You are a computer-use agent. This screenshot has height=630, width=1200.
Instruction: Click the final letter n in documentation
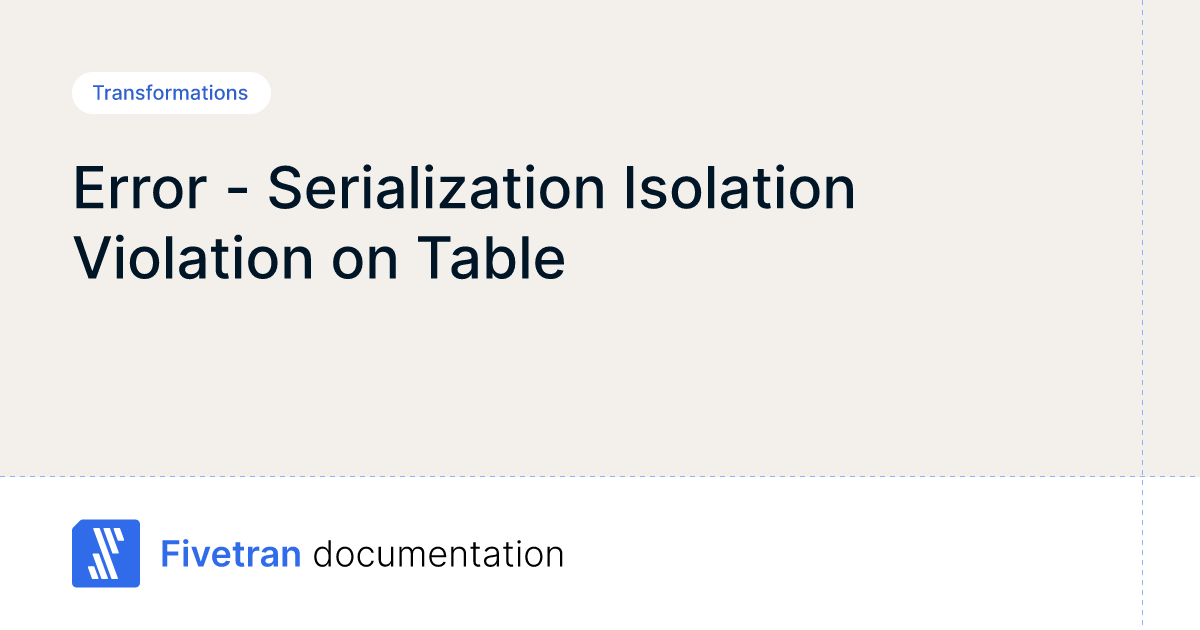pos(553,556)
